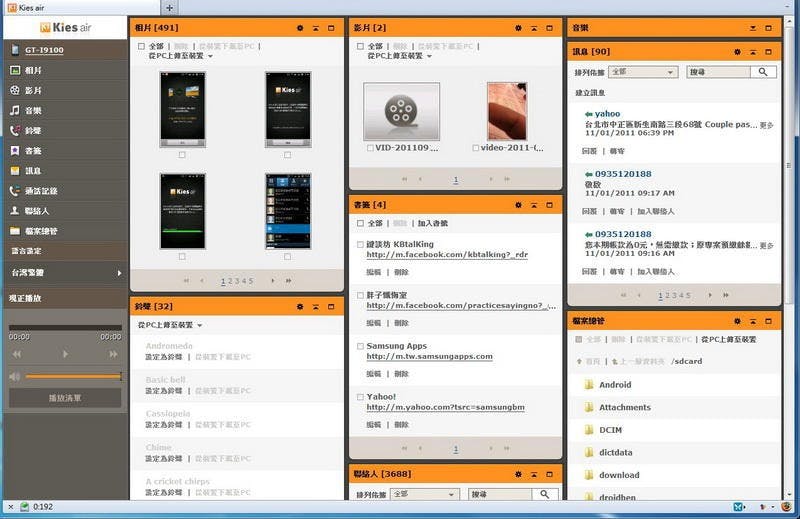This screenshot has width=800, height=519.
Task: Open 影片 (Videos) in the sidebar
Action: [x=33, y=91]
